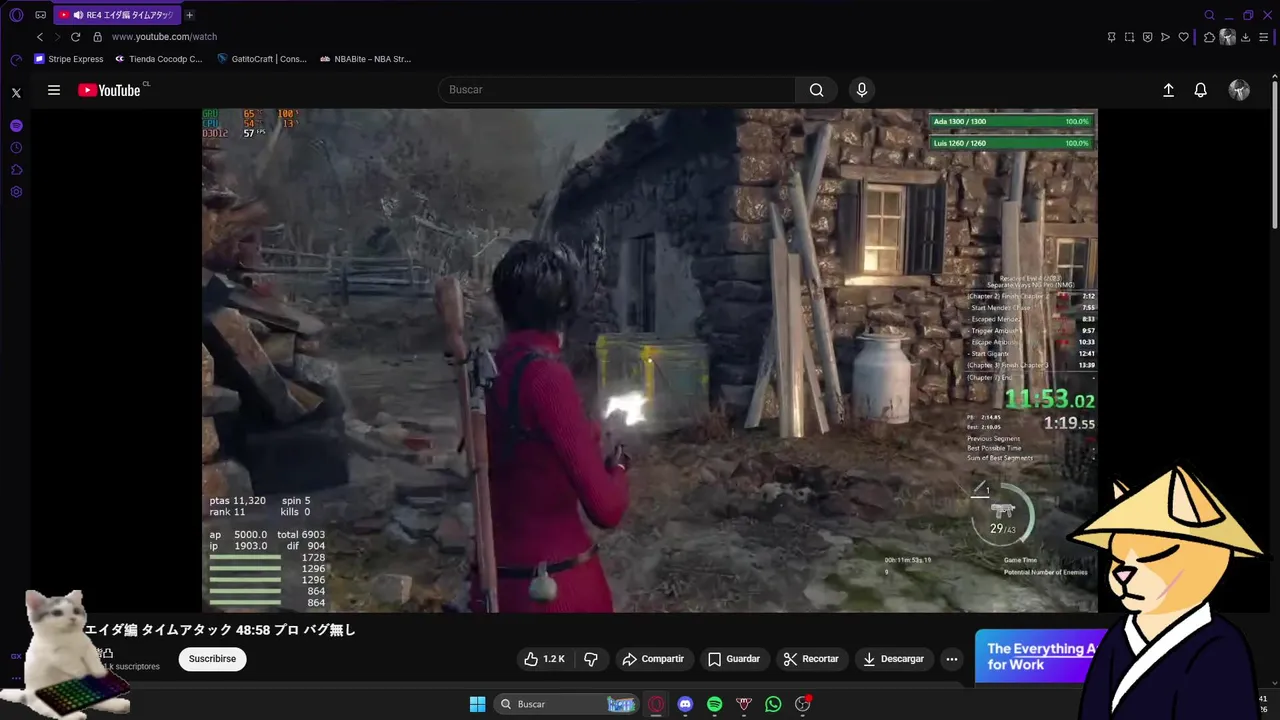Take a snapshot with the capture icon
The image size is (1280, 720).
click(x=1129, y=37)
